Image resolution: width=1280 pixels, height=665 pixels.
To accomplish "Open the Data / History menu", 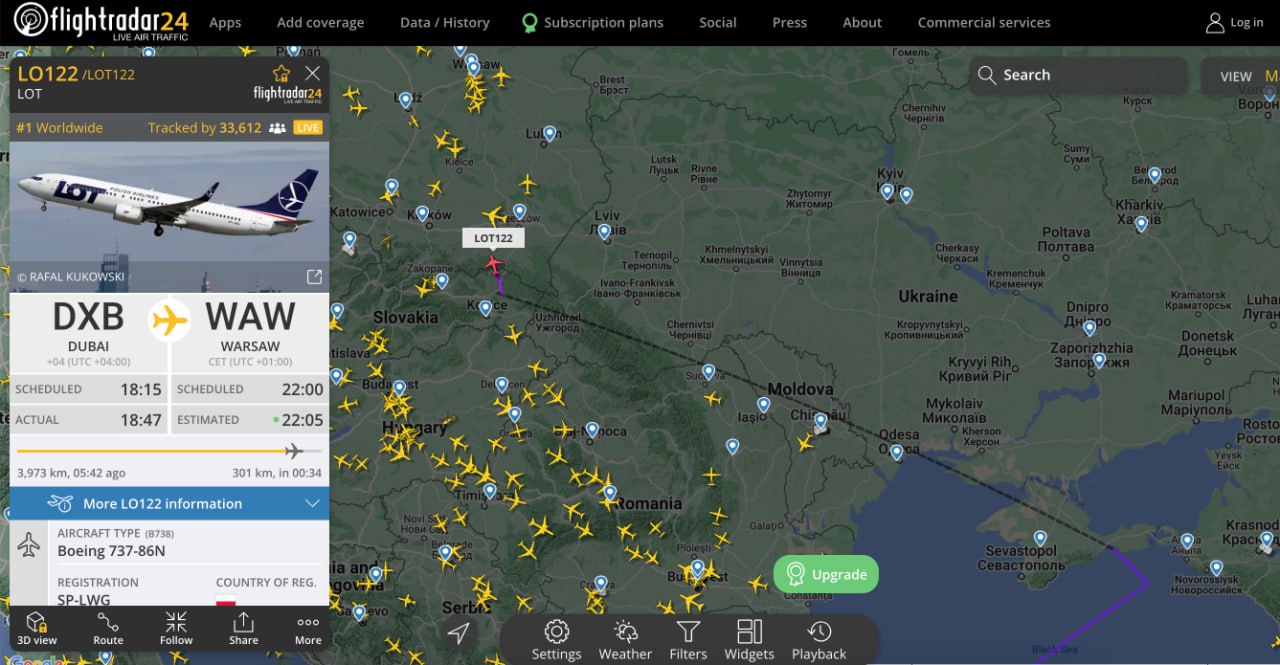I will 444,22.
